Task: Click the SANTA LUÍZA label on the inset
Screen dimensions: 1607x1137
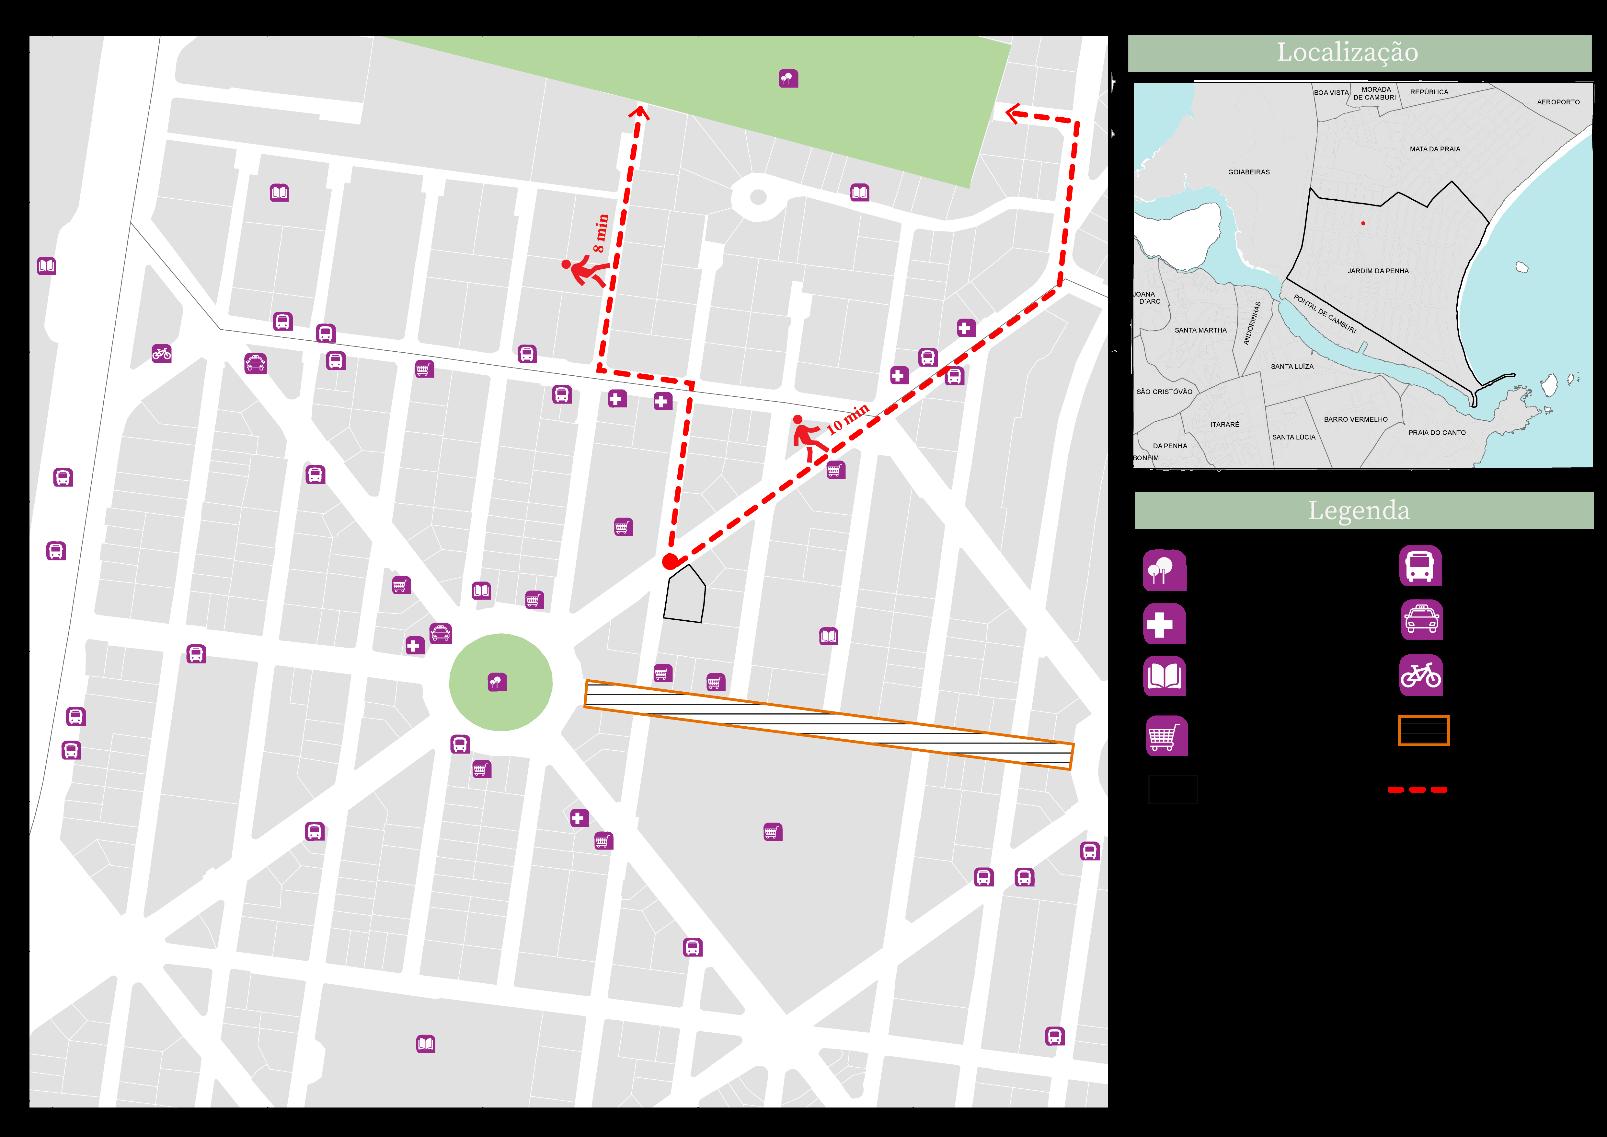Action: tap(1292, 367)
